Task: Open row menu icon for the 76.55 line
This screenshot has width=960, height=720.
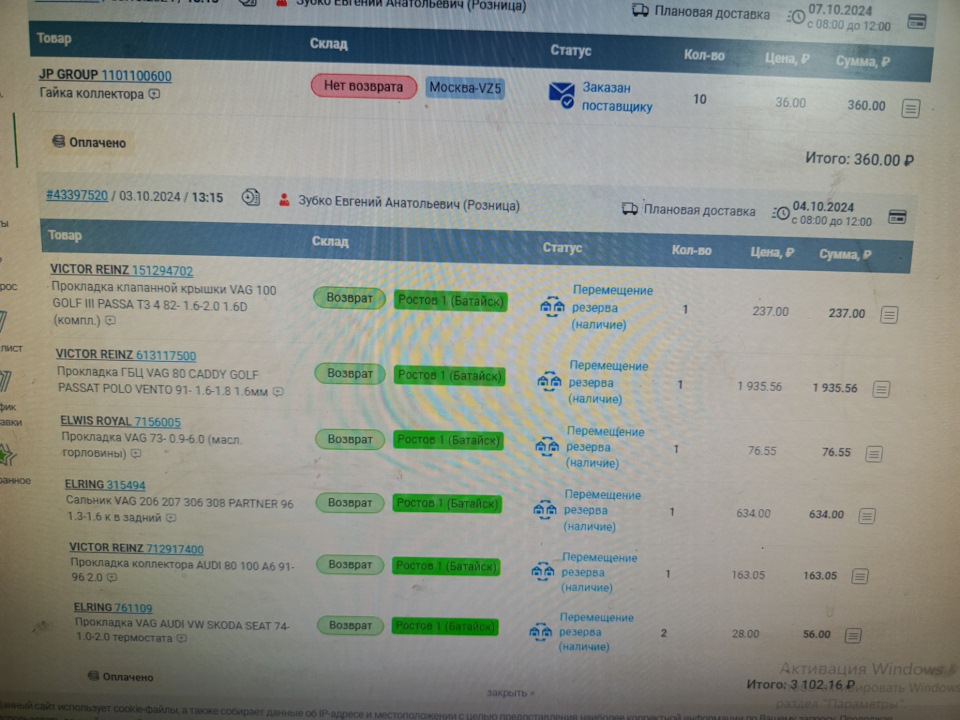Action: 873,454
